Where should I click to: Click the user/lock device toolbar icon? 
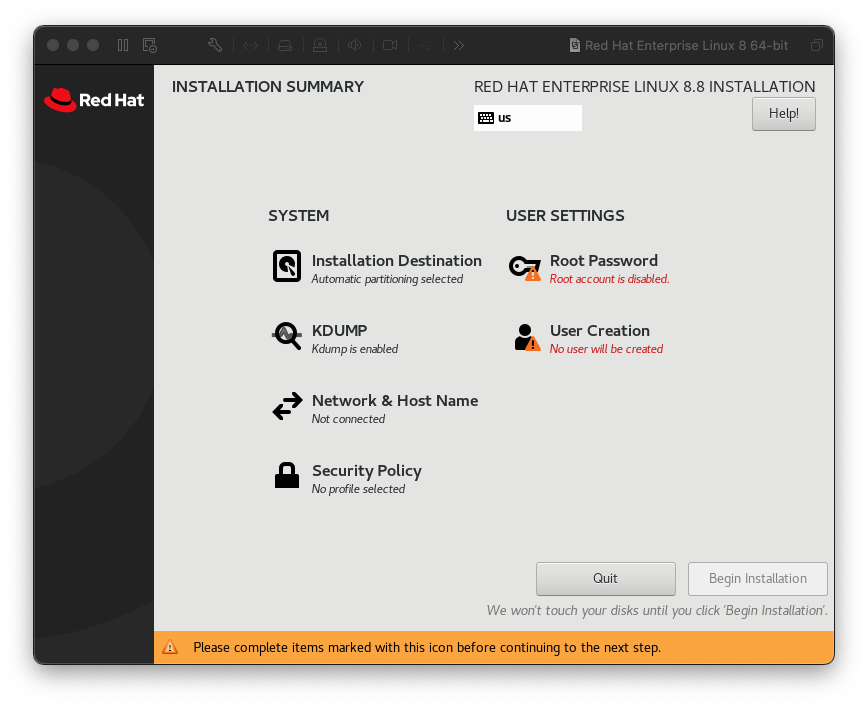pos(320,45)
